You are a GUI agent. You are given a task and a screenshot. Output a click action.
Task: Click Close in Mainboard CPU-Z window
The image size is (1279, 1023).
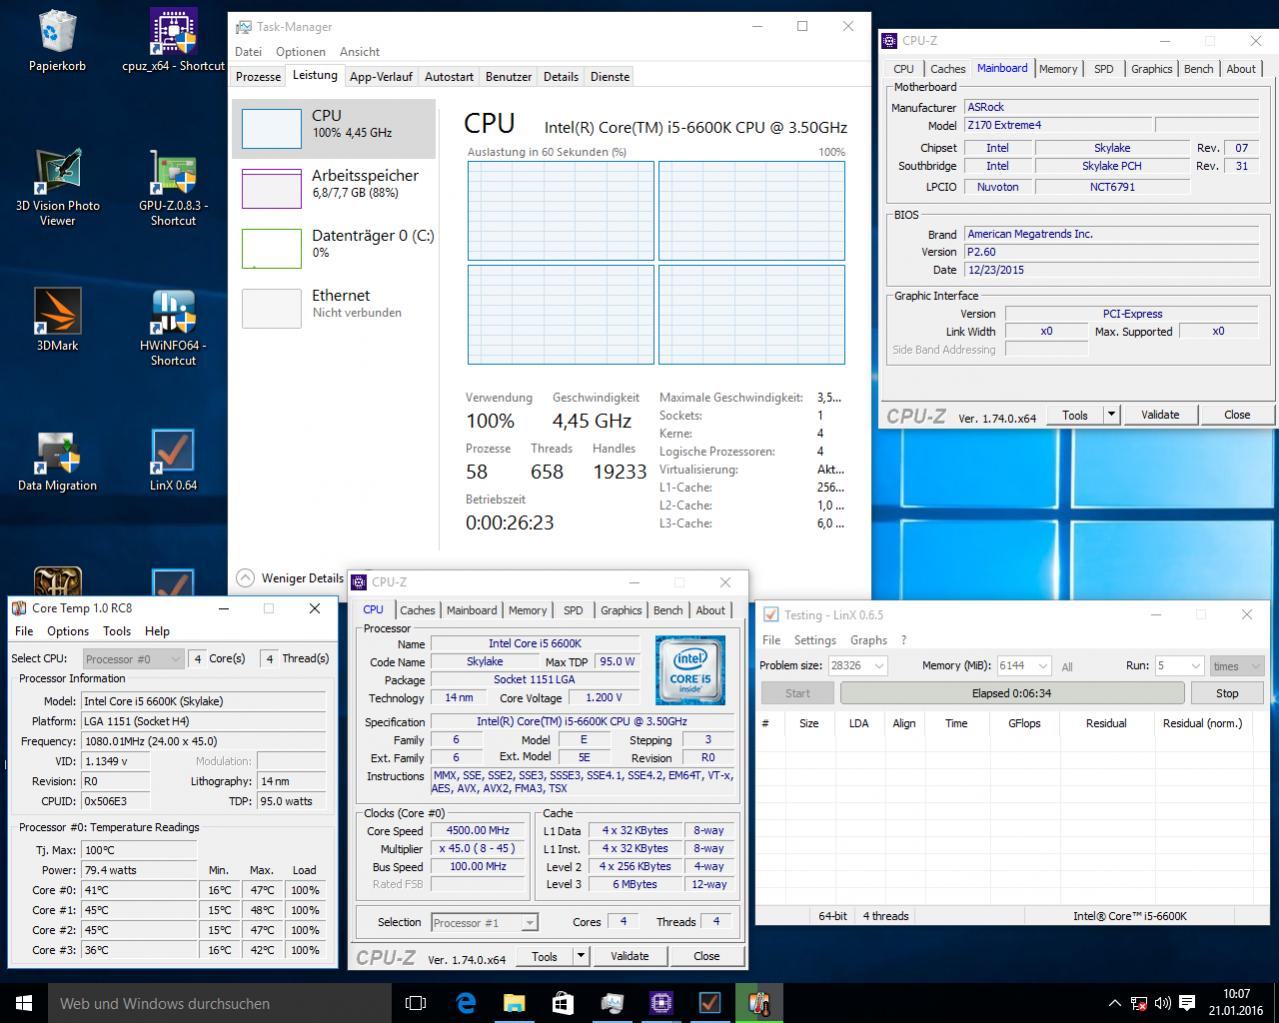click(x=1237, y=414)
